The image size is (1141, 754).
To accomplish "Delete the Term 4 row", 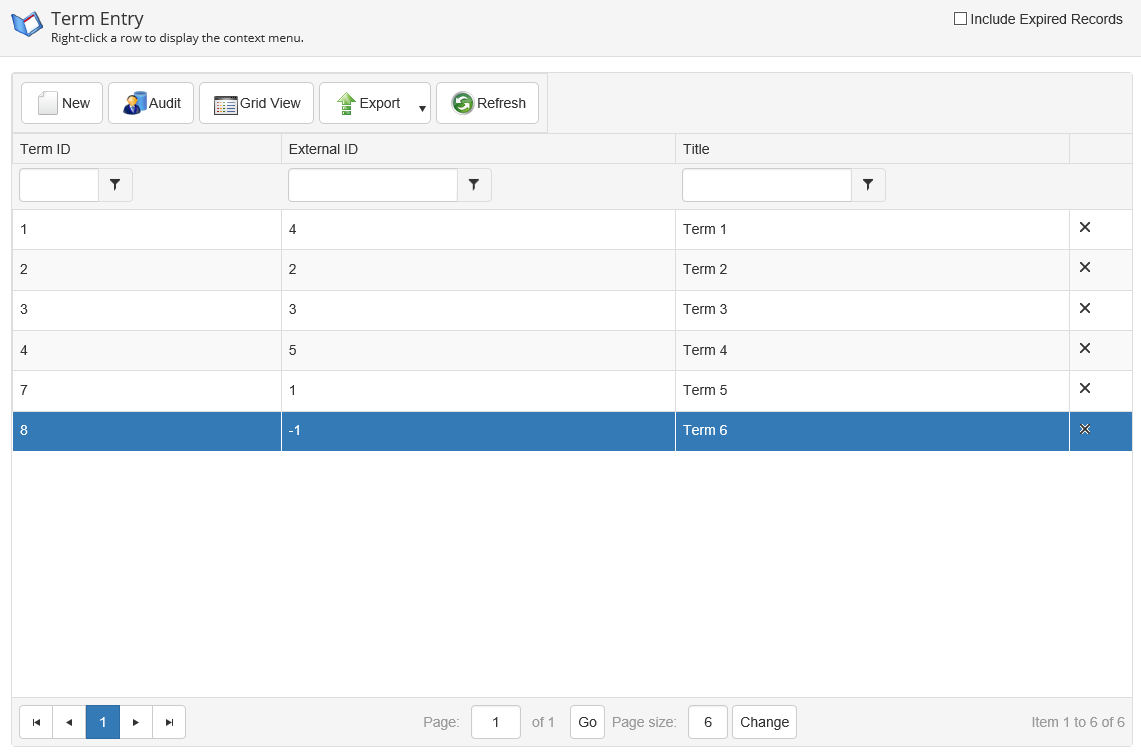I will click(x=1085, y=349).
